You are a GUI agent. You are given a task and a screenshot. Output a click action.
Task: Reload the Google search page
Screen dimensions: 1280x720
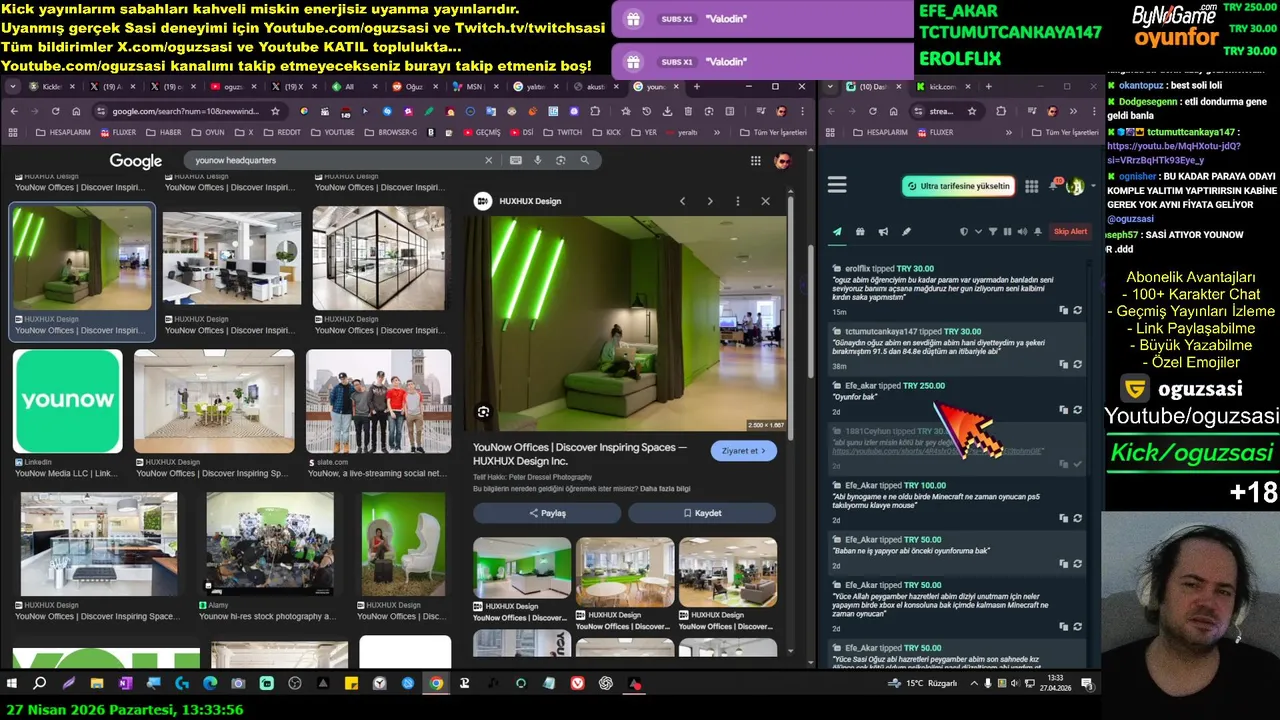pos(56,111)
